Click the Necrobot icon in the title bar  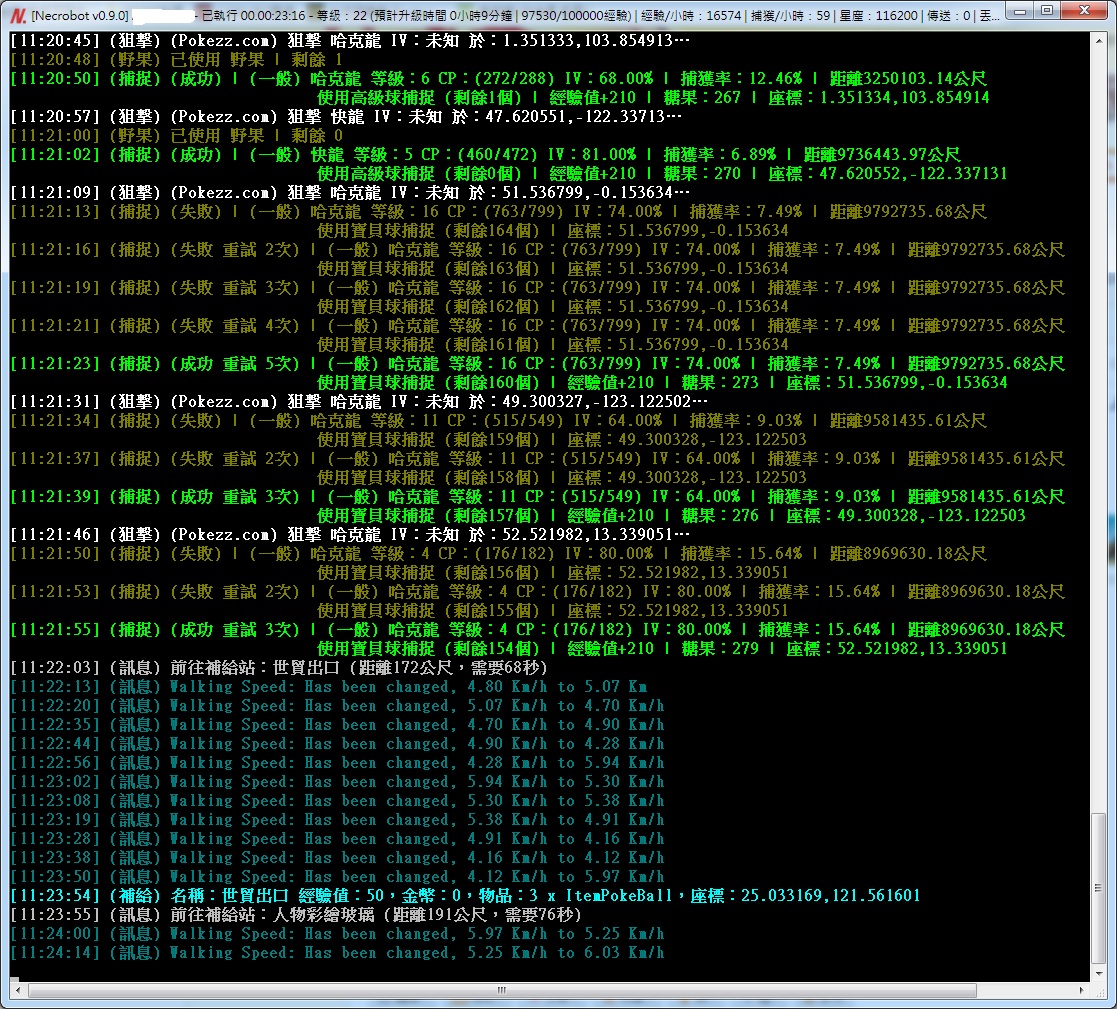pyautogui.click(x=17, y=15)
